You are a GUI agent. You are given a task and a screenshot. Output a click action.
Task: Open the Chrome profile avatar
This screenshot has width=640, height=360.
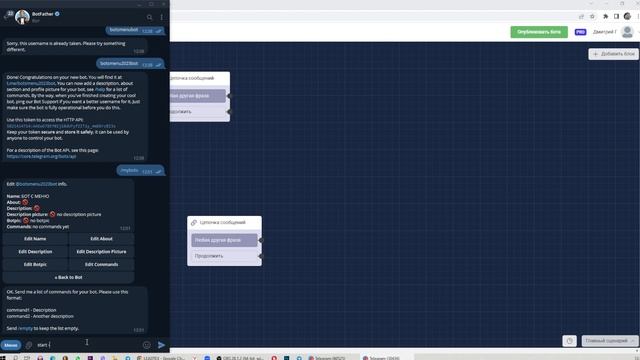coord(627,16)
